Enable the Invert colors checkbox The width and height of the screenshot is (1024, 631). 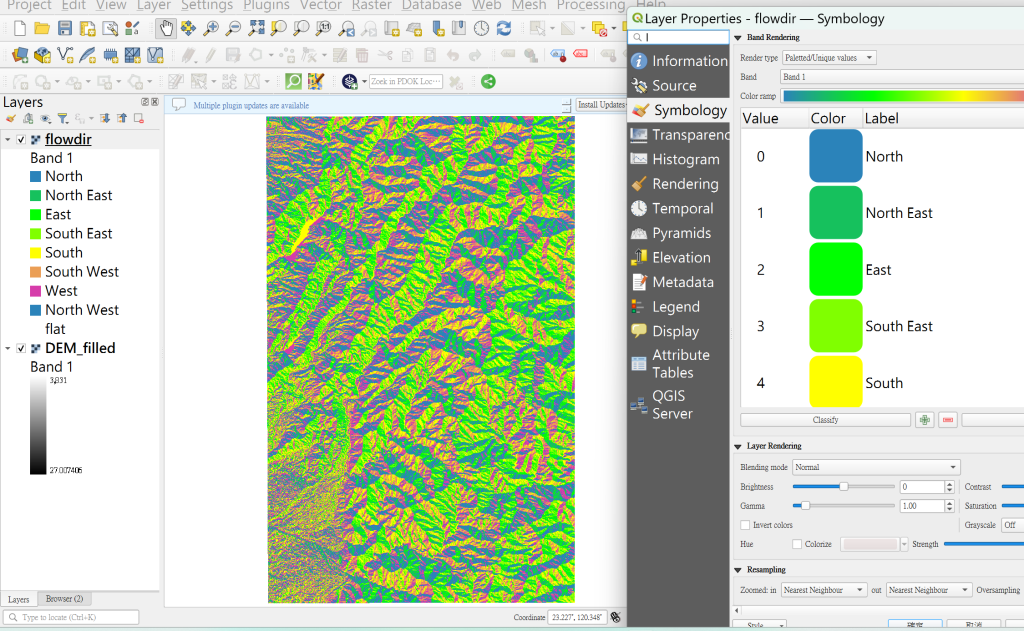pos(745,525)
